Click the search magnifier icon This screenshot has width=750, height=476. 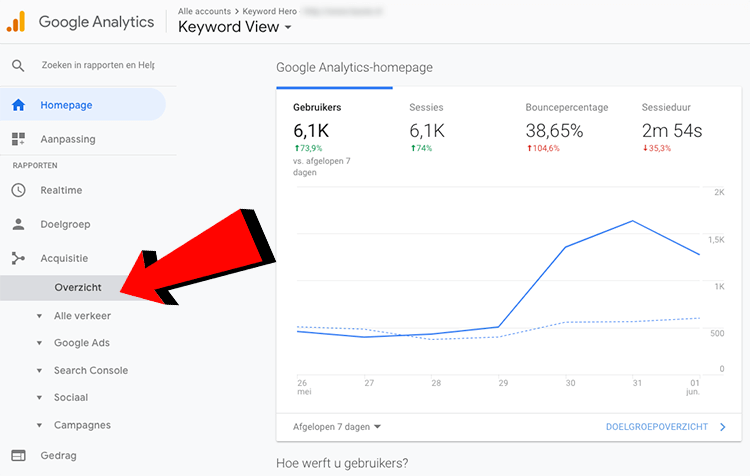(18, 66)
